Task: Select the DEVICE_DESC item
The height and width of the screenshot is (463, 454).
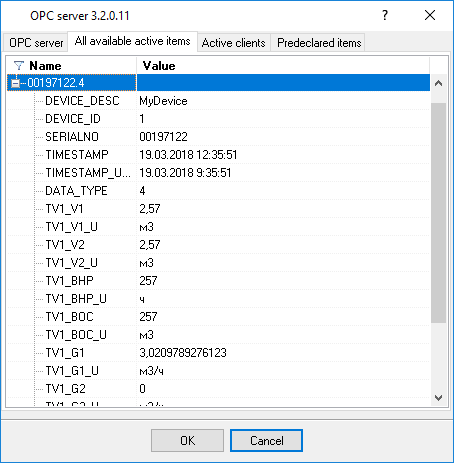Action: click(x=82, y=101)
